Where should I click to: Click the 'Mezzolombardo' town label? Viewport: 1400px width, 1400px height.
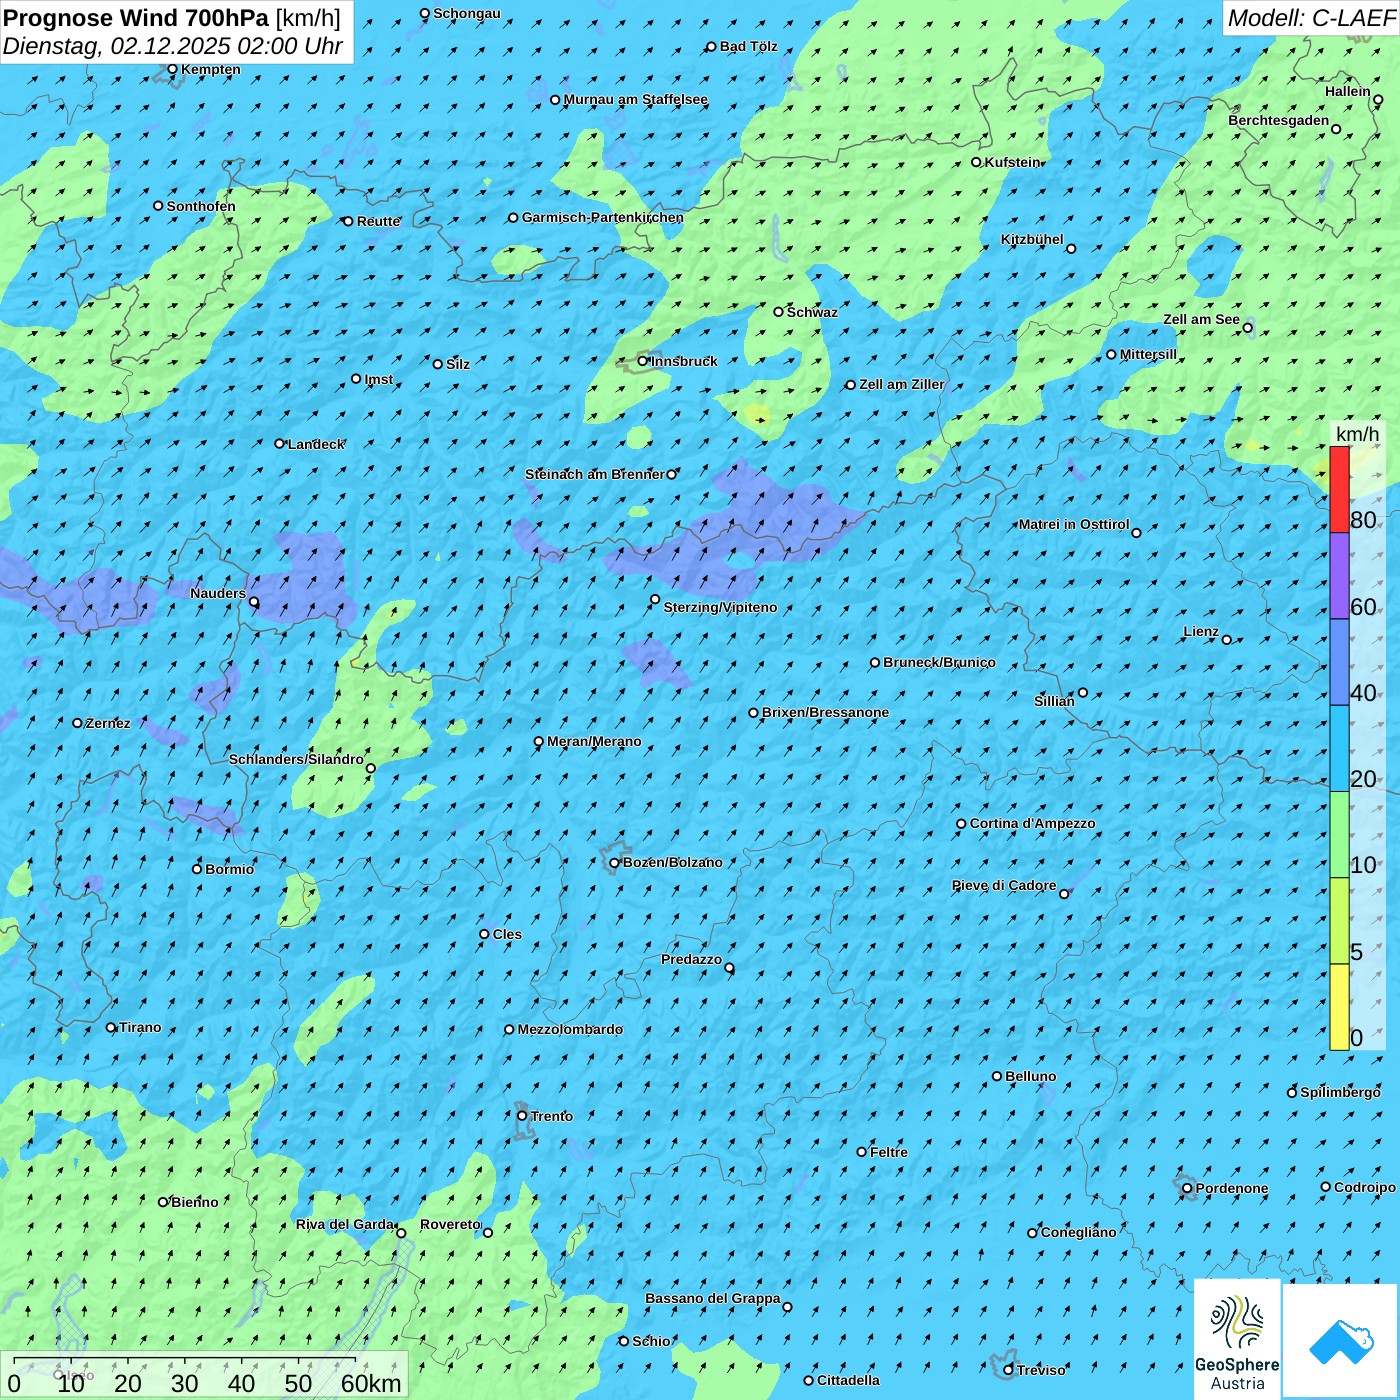tap(570, 1029)
